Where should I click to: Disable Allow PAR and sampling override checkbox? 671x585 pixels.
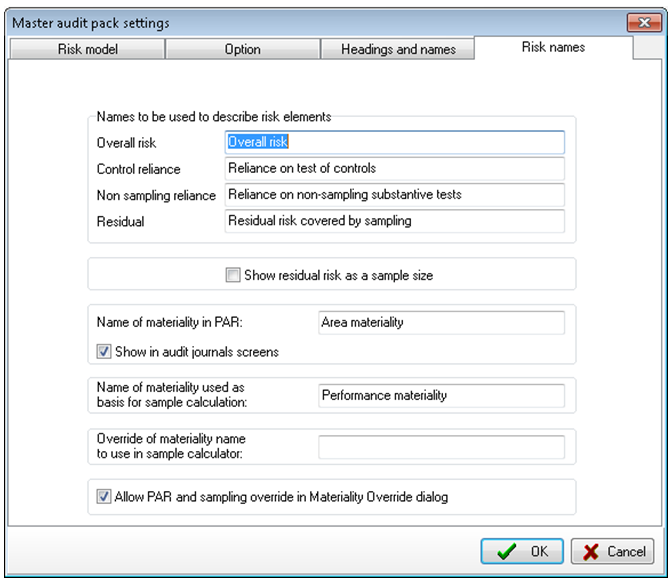[x=104, y=497]
